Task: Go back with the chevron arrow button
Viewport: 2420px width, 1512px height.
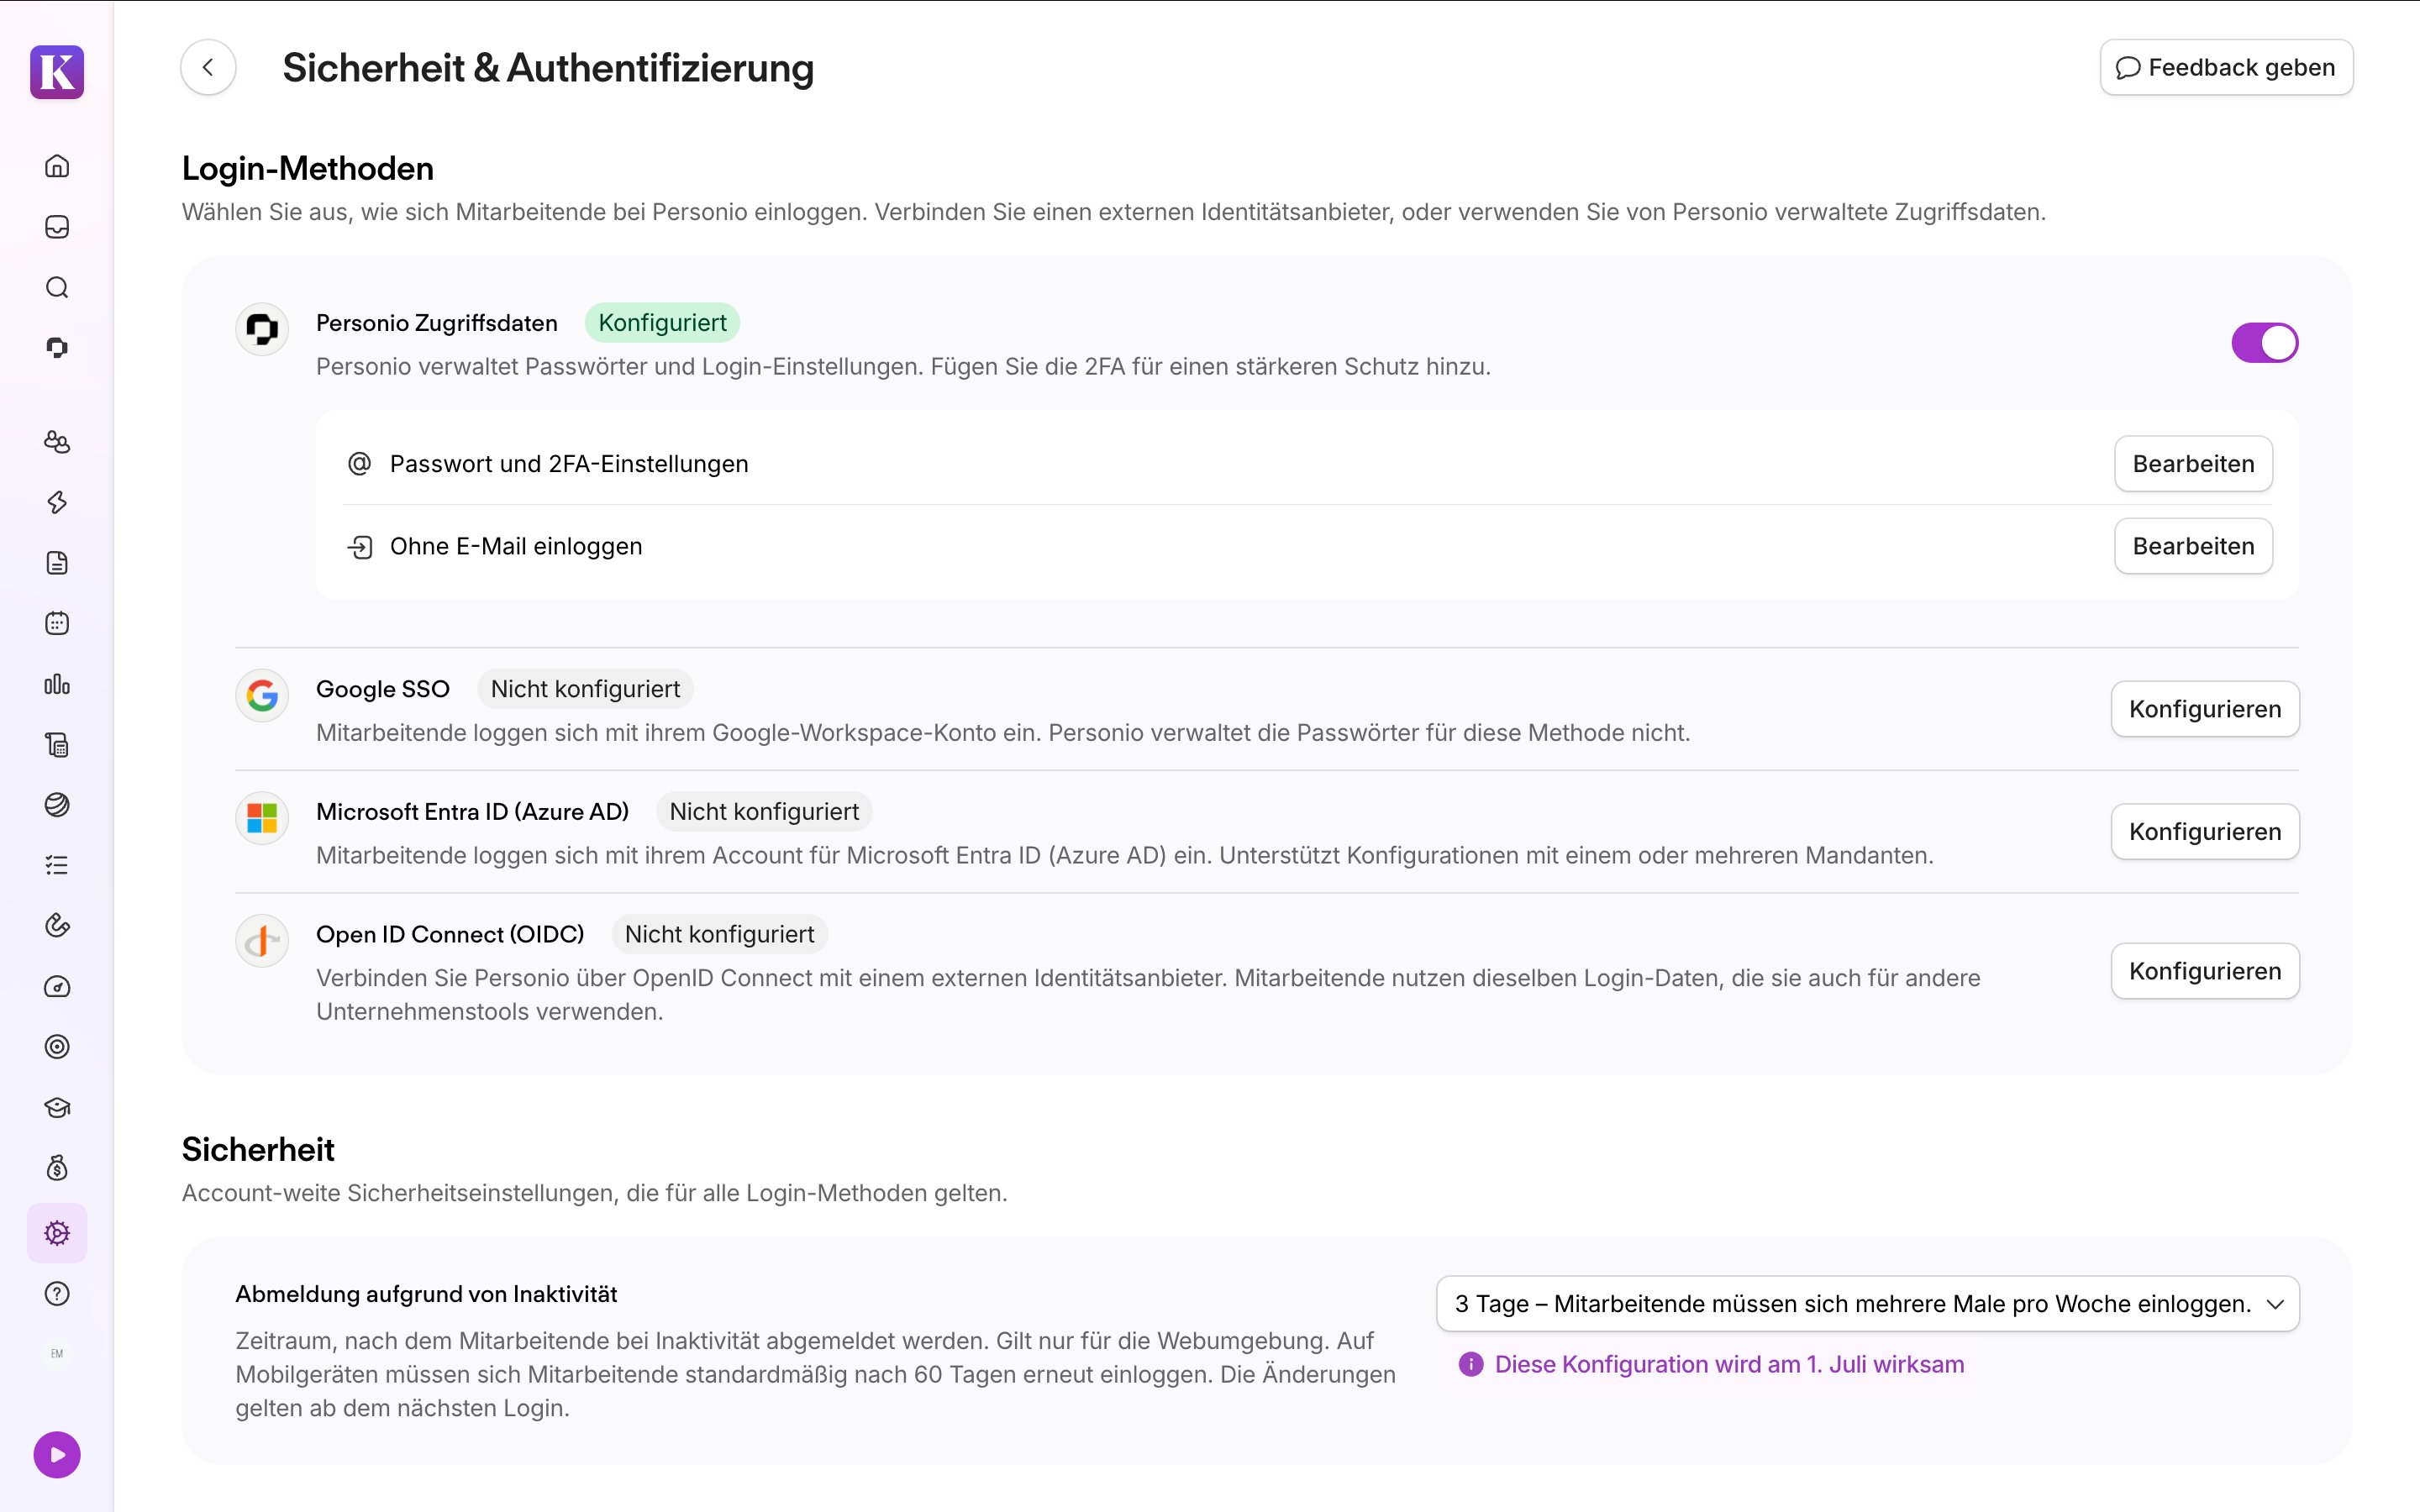Action: (x=208, y=68)
